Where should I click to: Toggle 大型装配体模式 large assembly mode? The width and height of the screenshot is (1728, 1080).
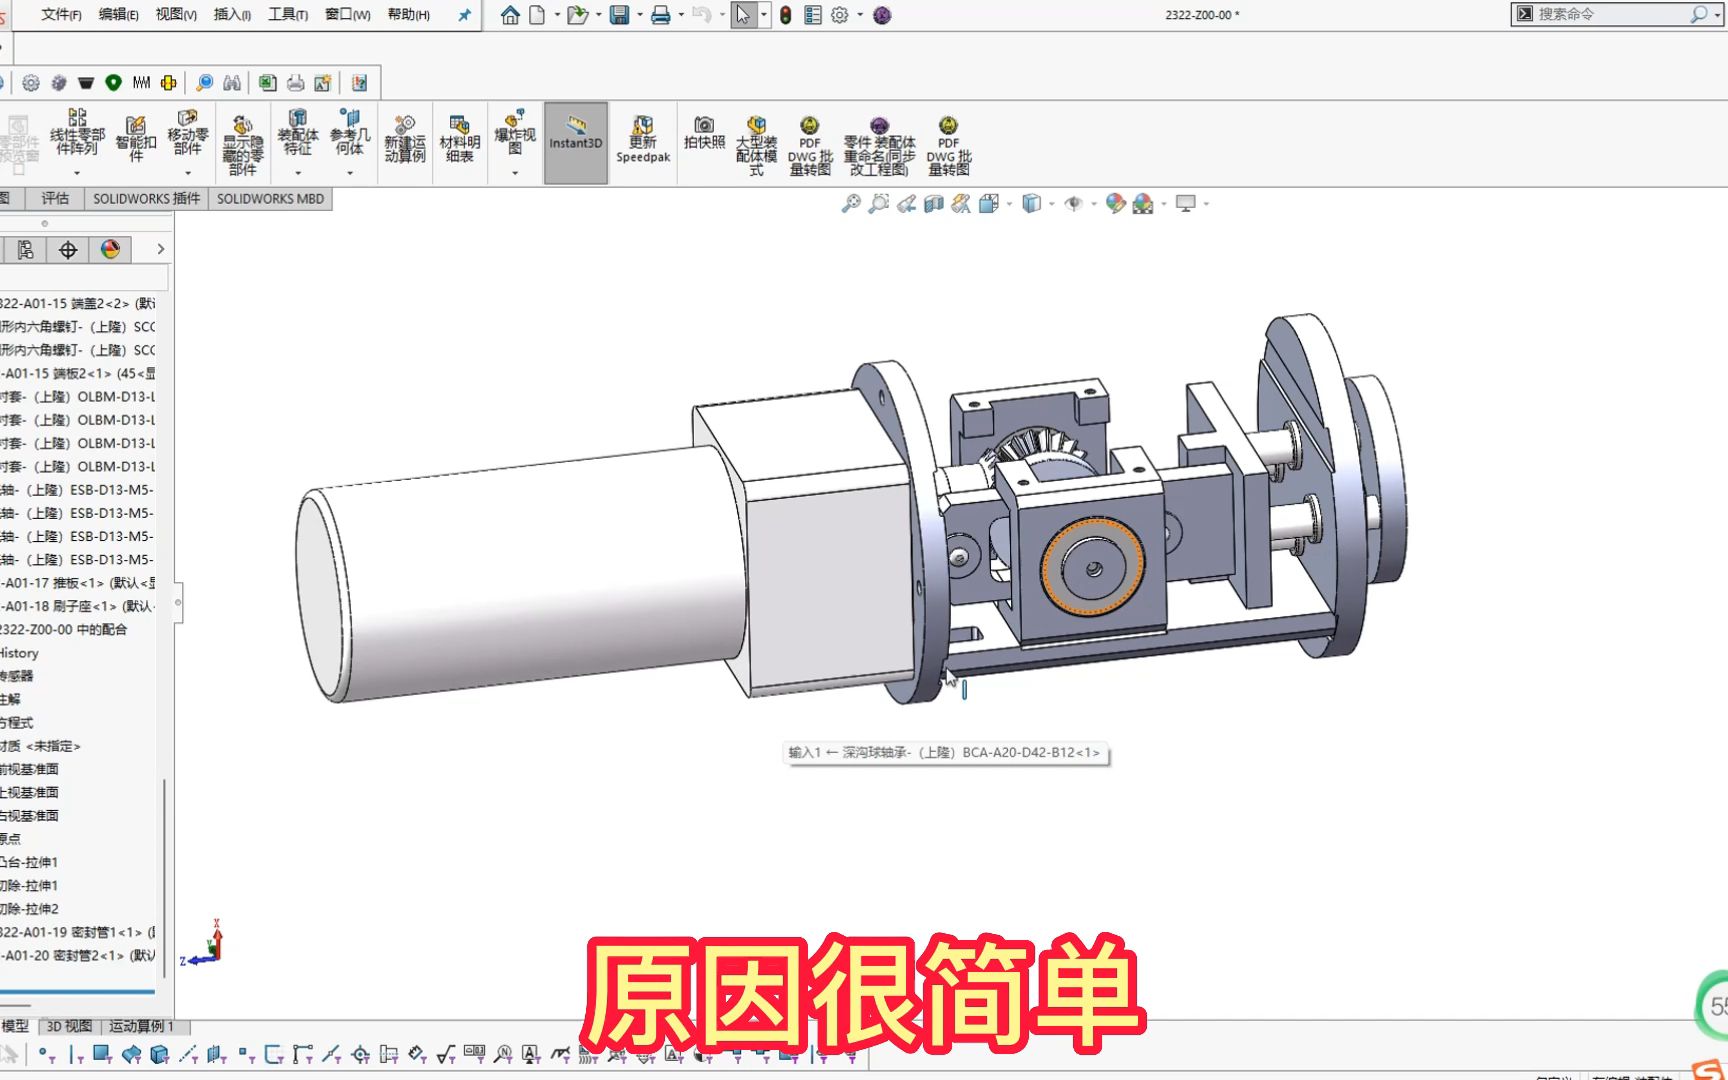(756, 146)
